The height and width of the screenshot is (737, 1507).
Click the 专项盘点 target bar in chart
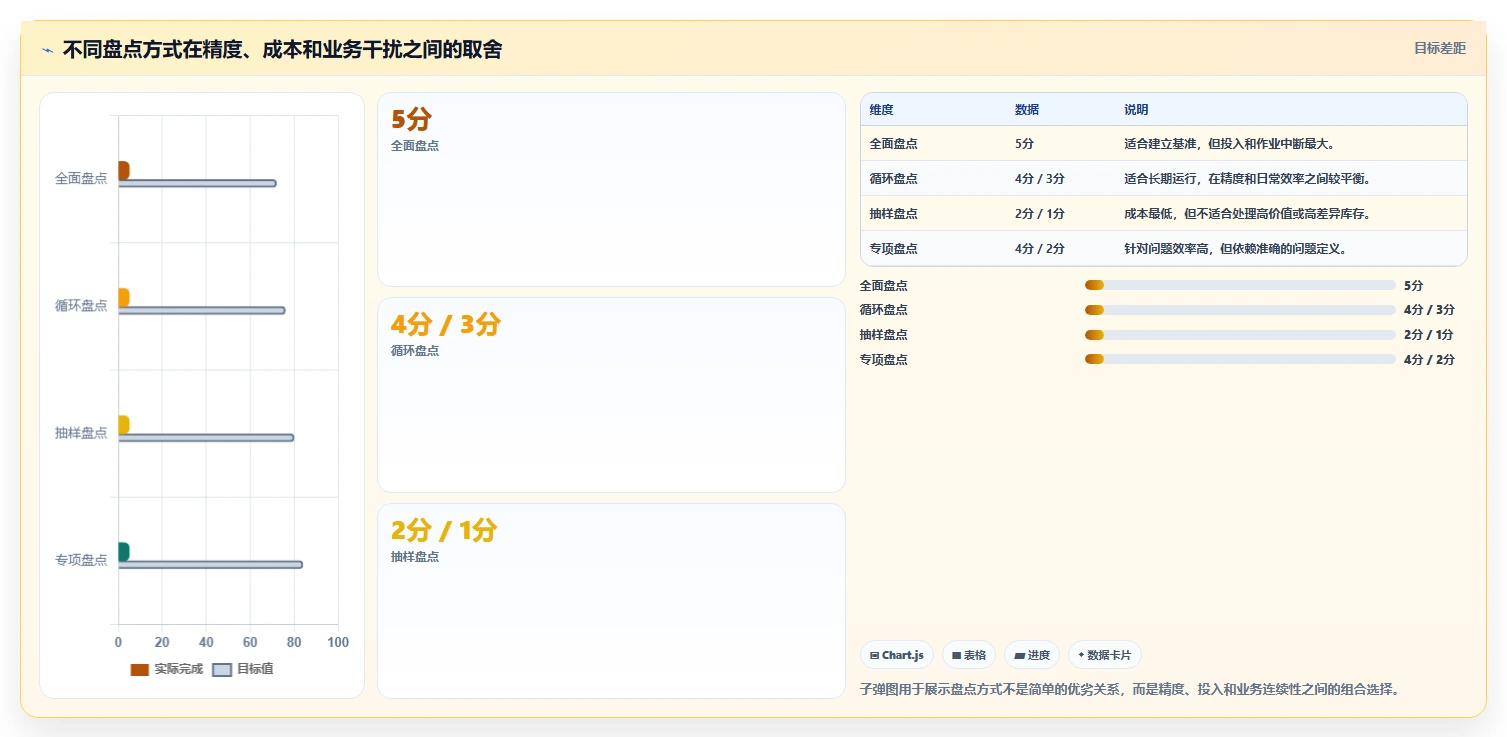pos(210,564)
